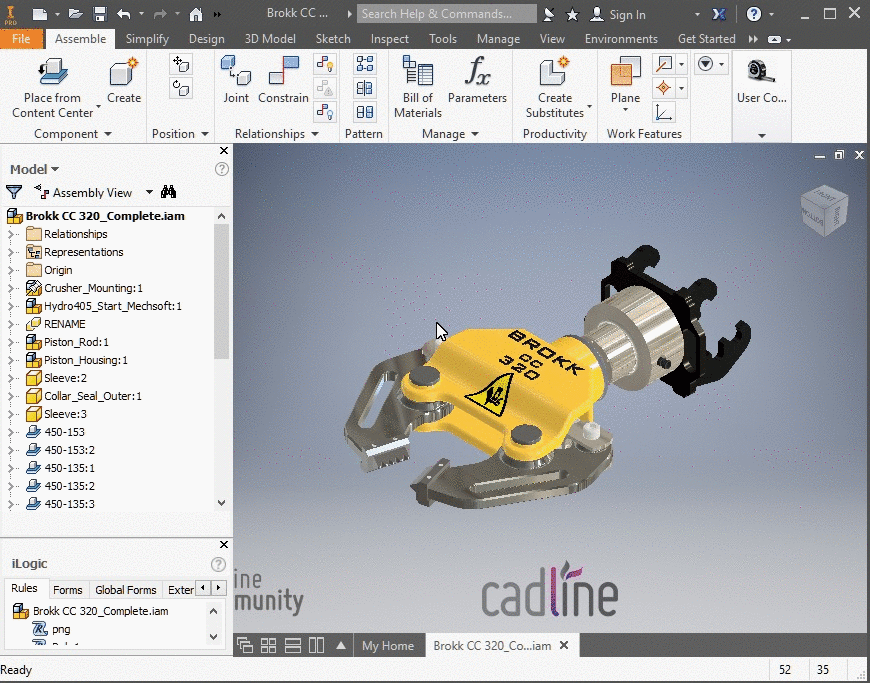Click the binoculars find icon
The image size is (870, 683).
(168, 192)
